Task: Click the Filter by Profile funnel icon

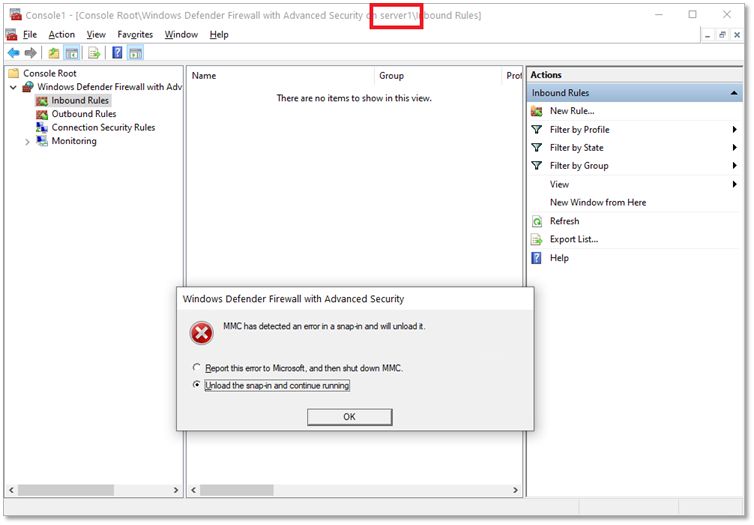Action: pos(537,129)
